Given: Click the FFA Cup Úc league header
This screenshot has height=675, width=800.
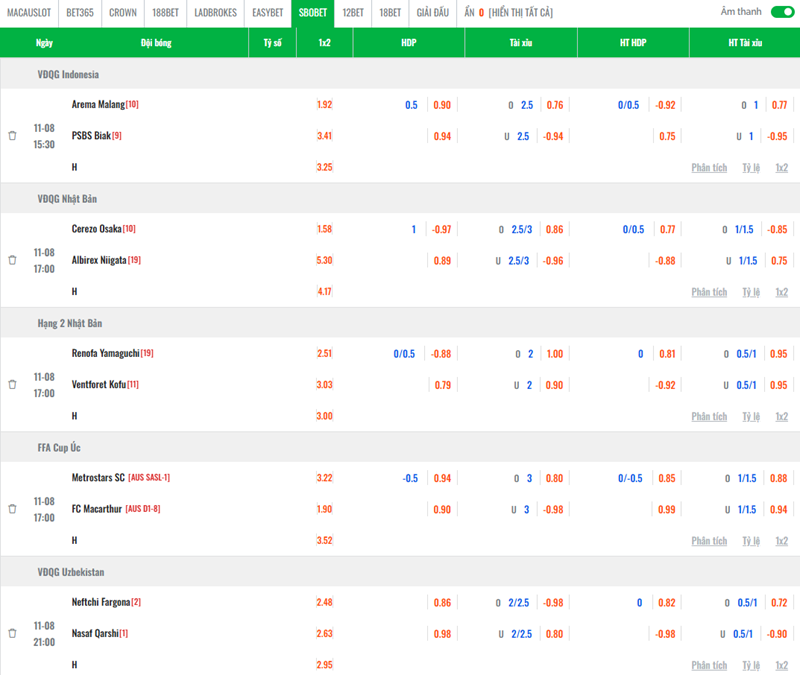Looking at the screenshot, I should [x=59, y=448].
